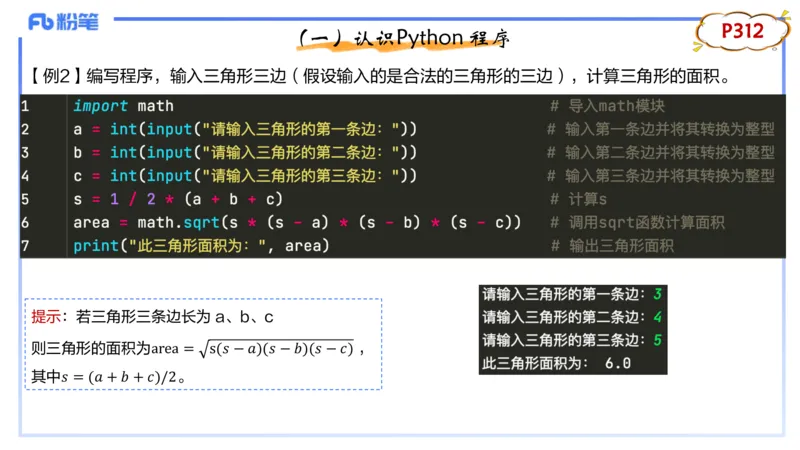Click the red 提示 label

46,317
